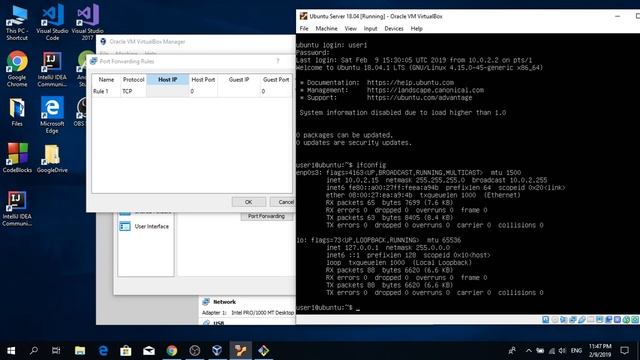The image size is (640, 360).
Task: Open Devices menu in VM window
Action: [x=394, y=29]
